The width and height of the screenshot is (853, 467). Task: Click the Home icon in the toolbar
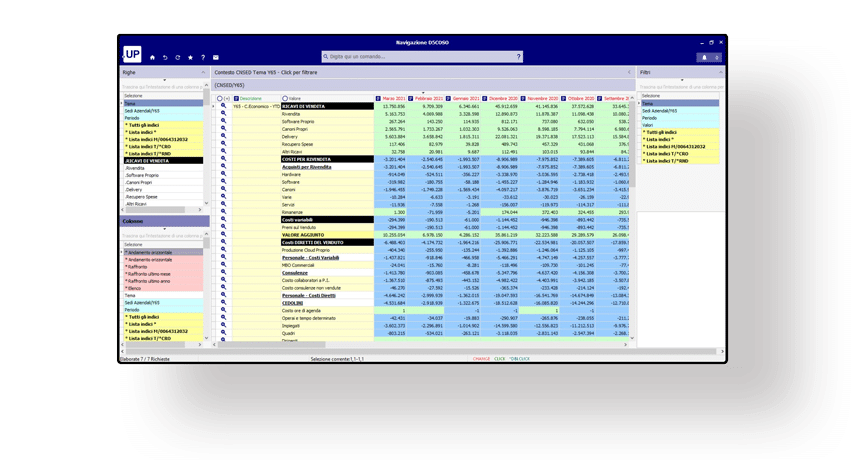pos(153,57)
